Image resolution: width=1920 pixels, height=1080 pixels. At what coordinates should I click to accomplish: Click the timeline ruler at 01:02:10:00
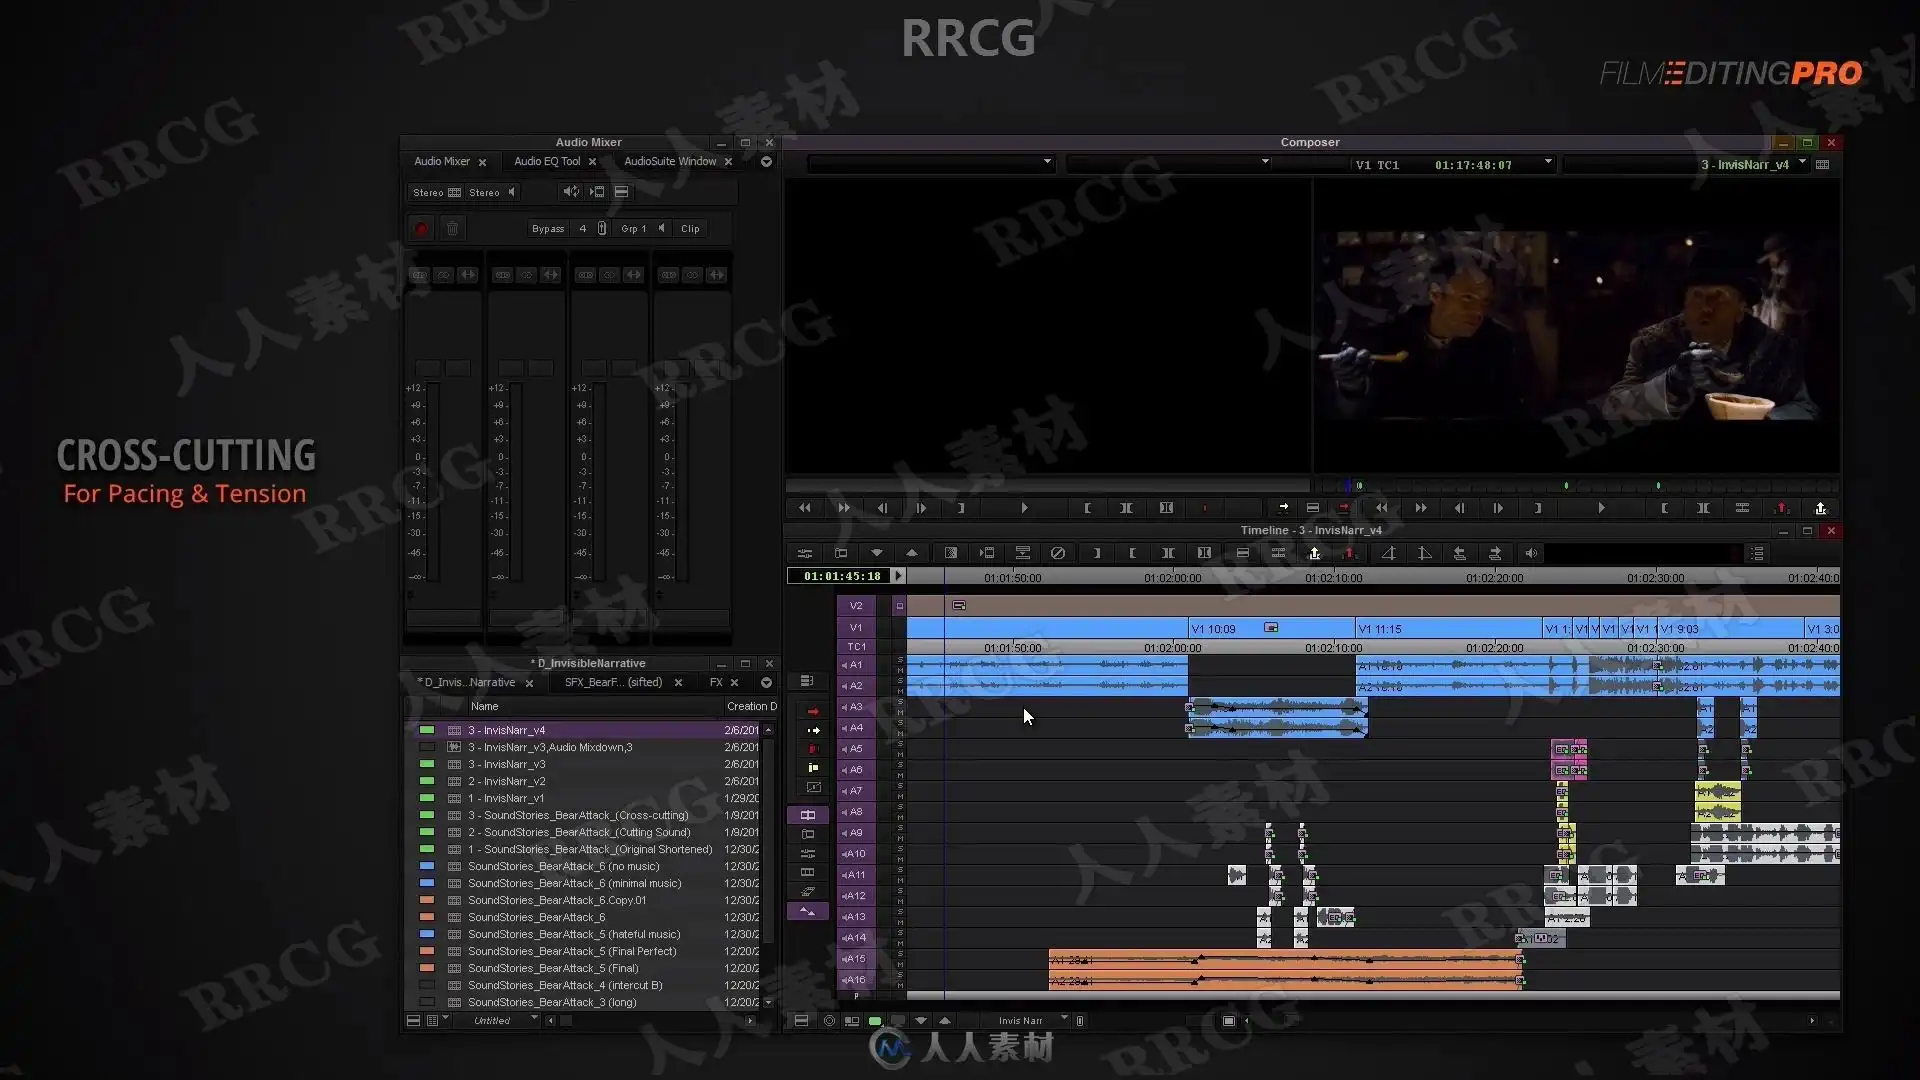[x=1333, y=578]
